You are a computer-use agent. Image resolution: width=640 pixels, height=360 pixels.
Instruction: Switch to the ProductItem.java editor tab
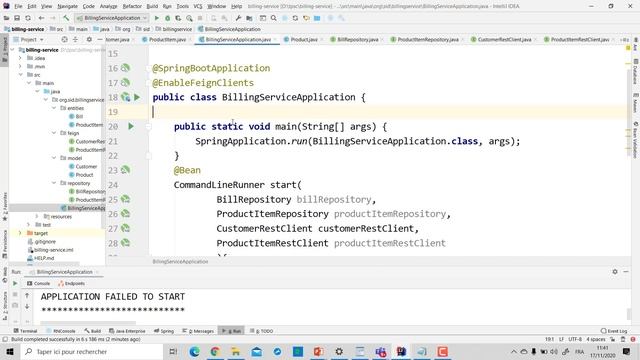(x=167, y=40)
